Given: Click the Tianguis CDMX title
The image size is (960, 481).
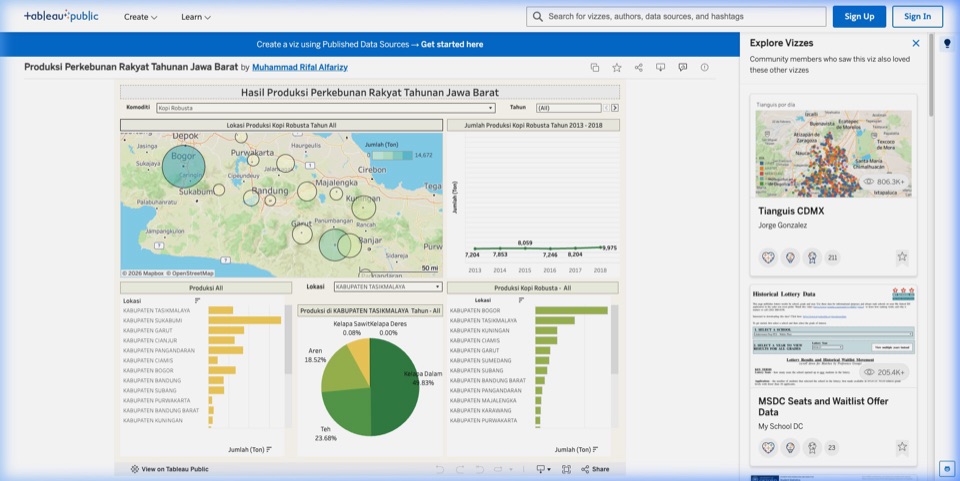Looking at the screenshot, I should point(791,211).
